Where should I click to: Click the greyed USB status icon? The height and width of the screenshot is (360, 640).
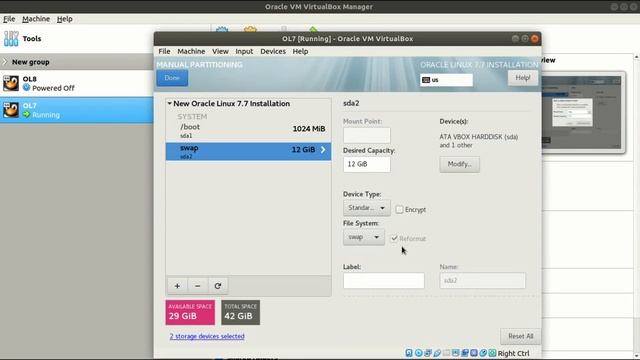[447, 353]
